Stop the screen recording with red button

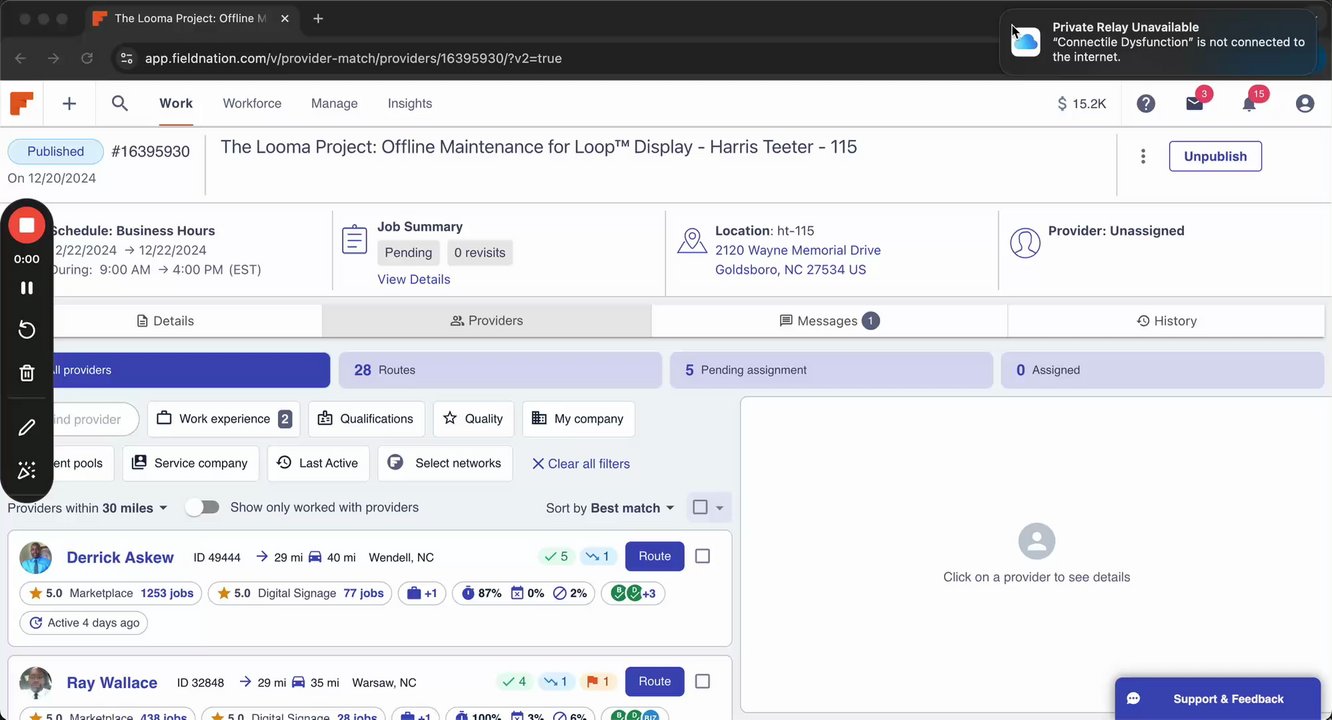click(x=27, y=226)
